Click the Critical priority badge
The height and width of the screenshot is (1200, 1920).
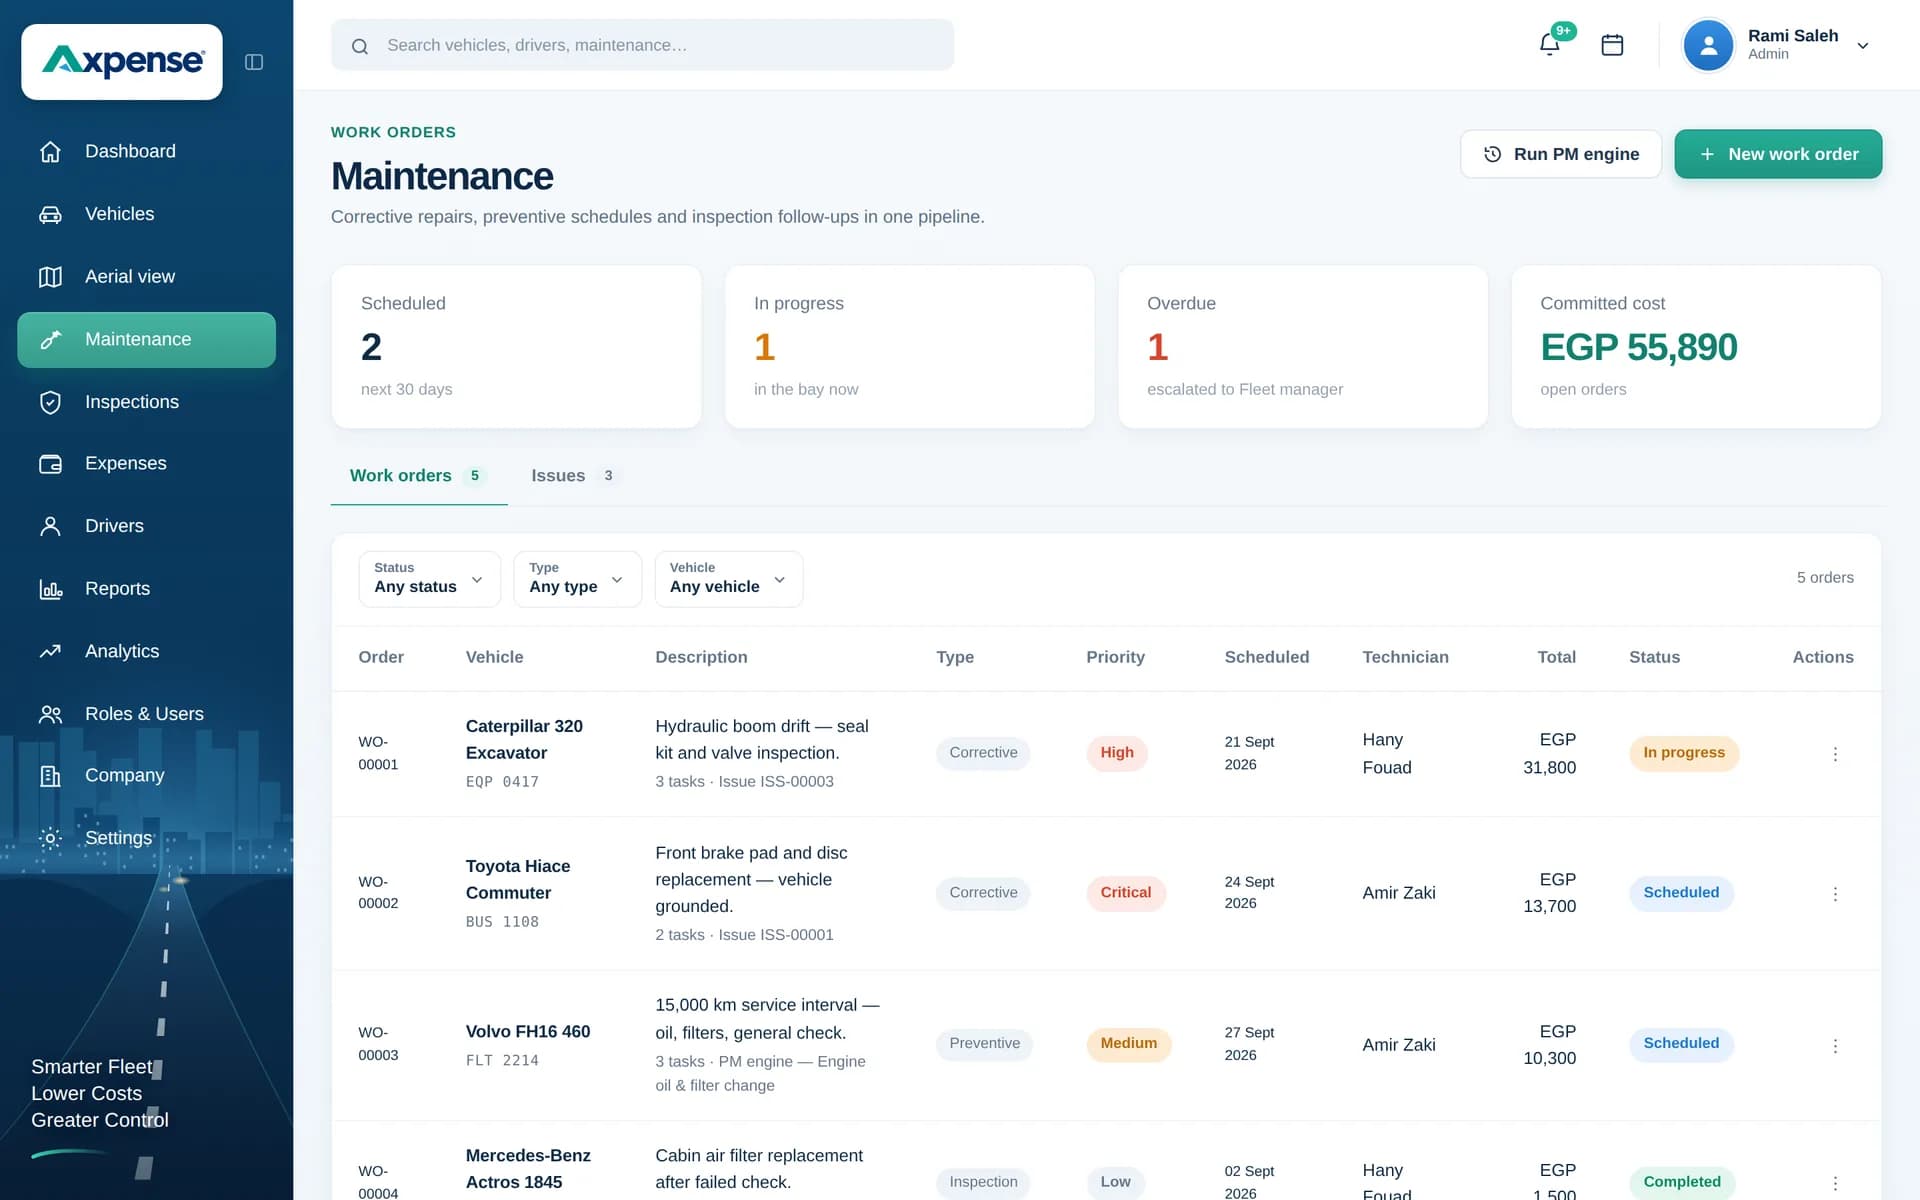click(x=1126, y=893)
